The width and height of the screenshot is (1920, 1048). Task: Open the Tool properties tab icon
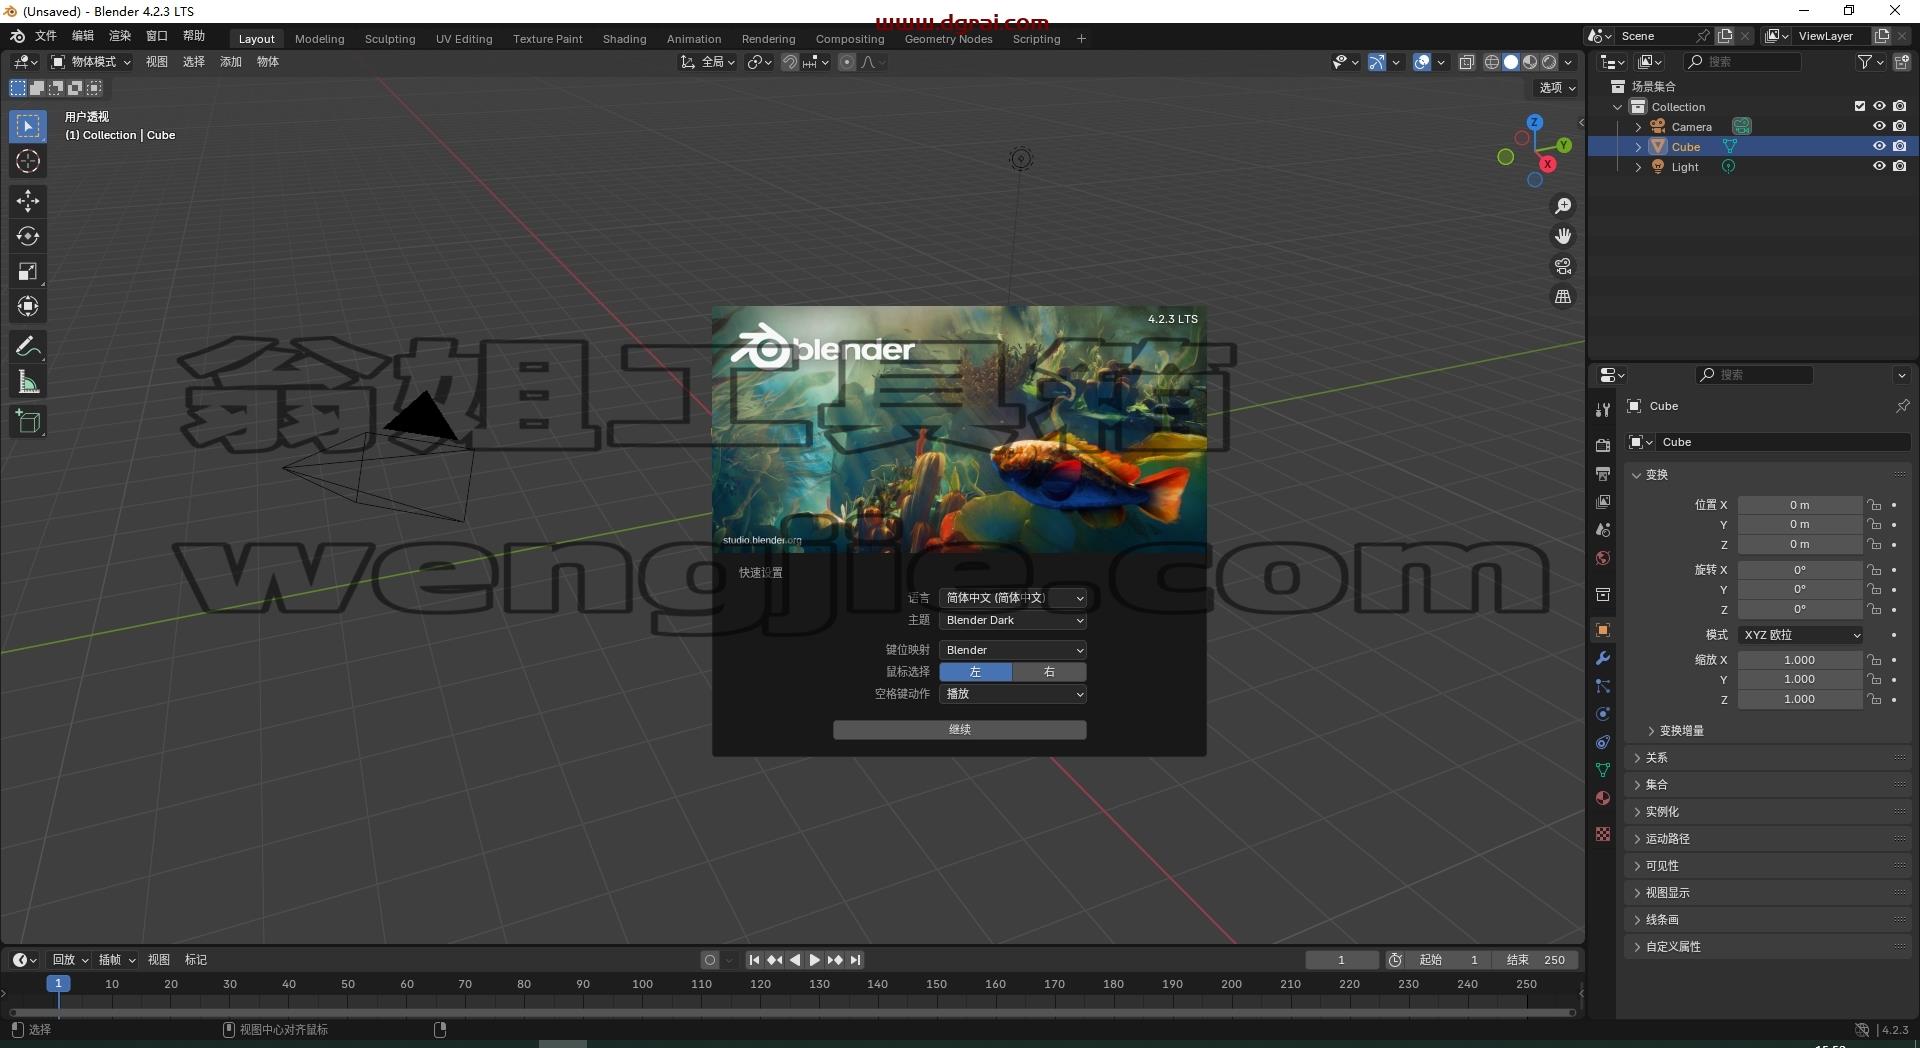coord(1603,409)
